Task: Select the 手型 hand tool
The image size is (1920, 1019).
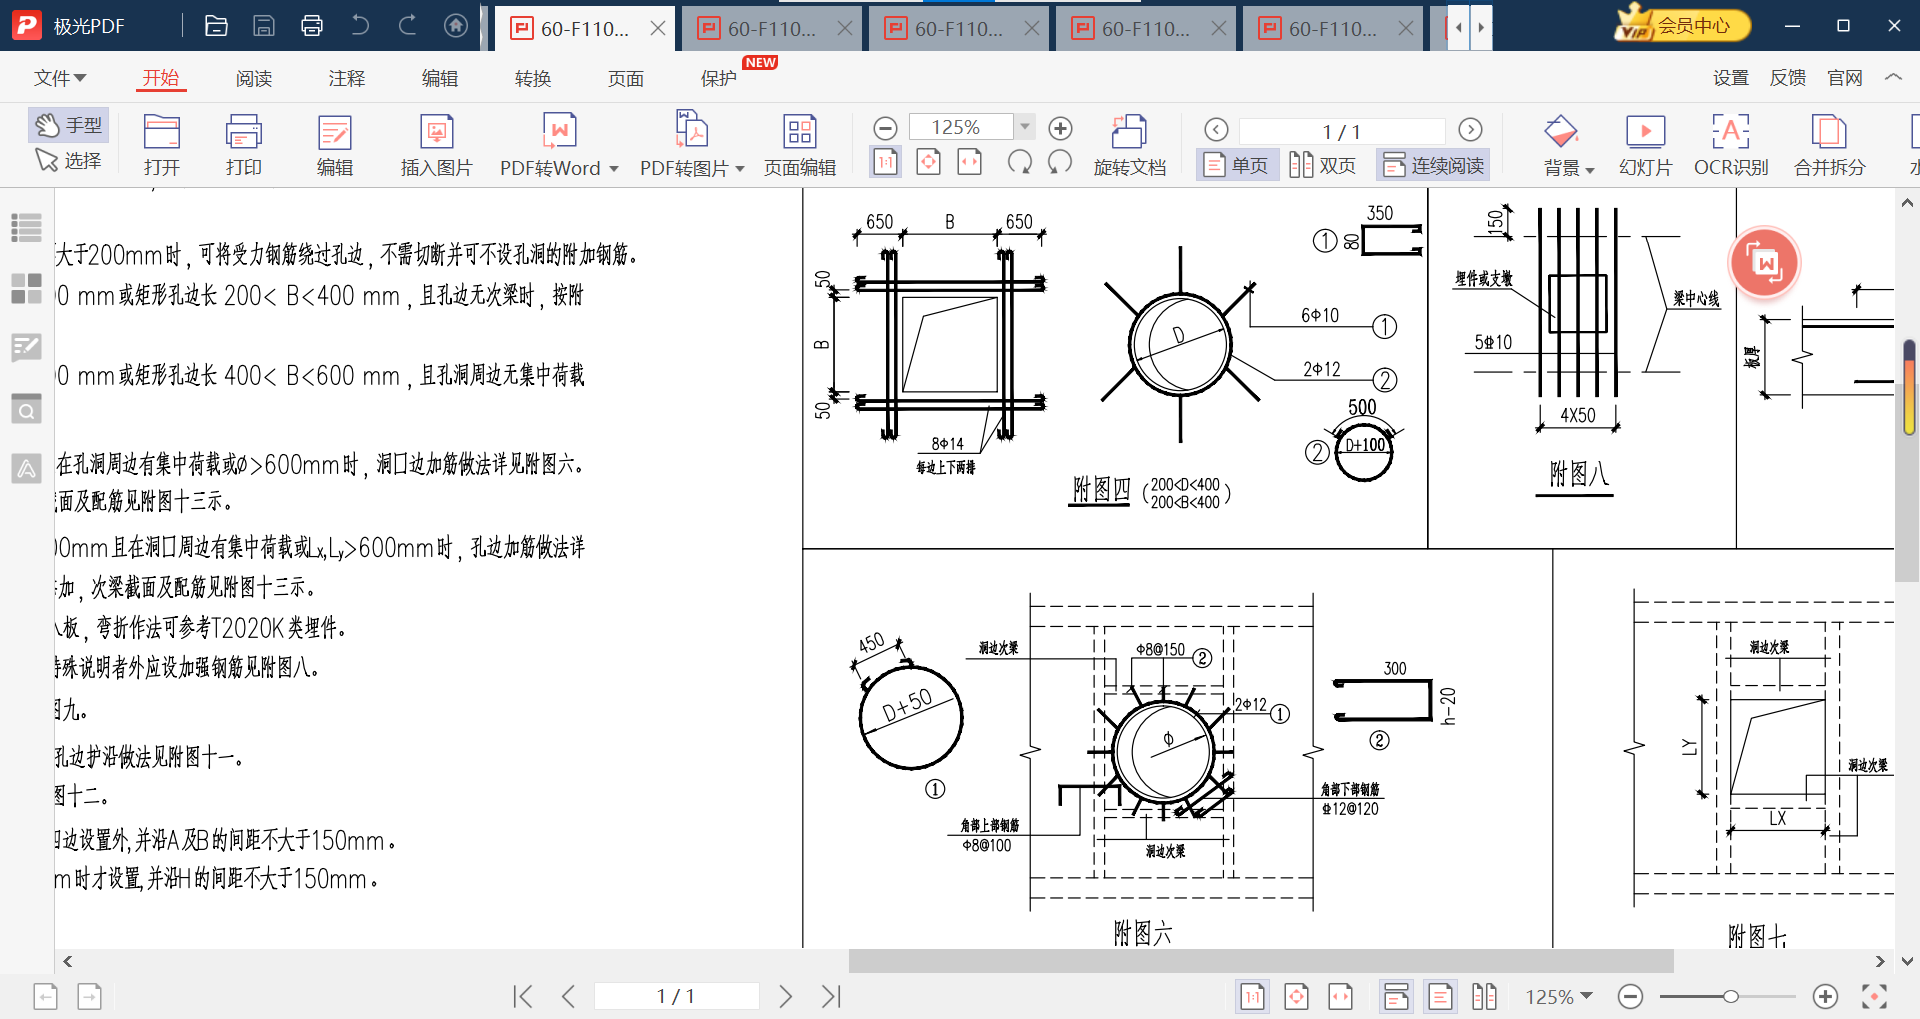Action: tap(68, 125)
